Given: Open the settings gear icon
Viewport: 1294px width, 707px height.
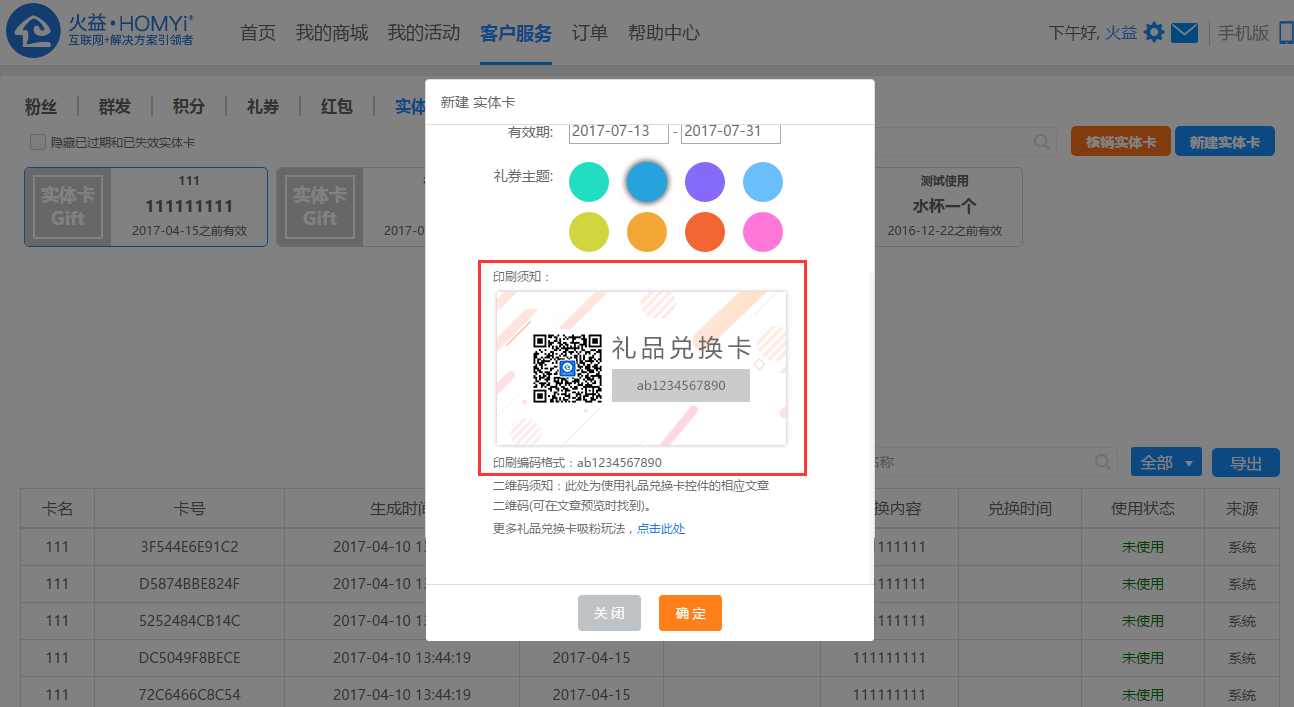Looking at the screenshot, I should (x=1154, y=33).
